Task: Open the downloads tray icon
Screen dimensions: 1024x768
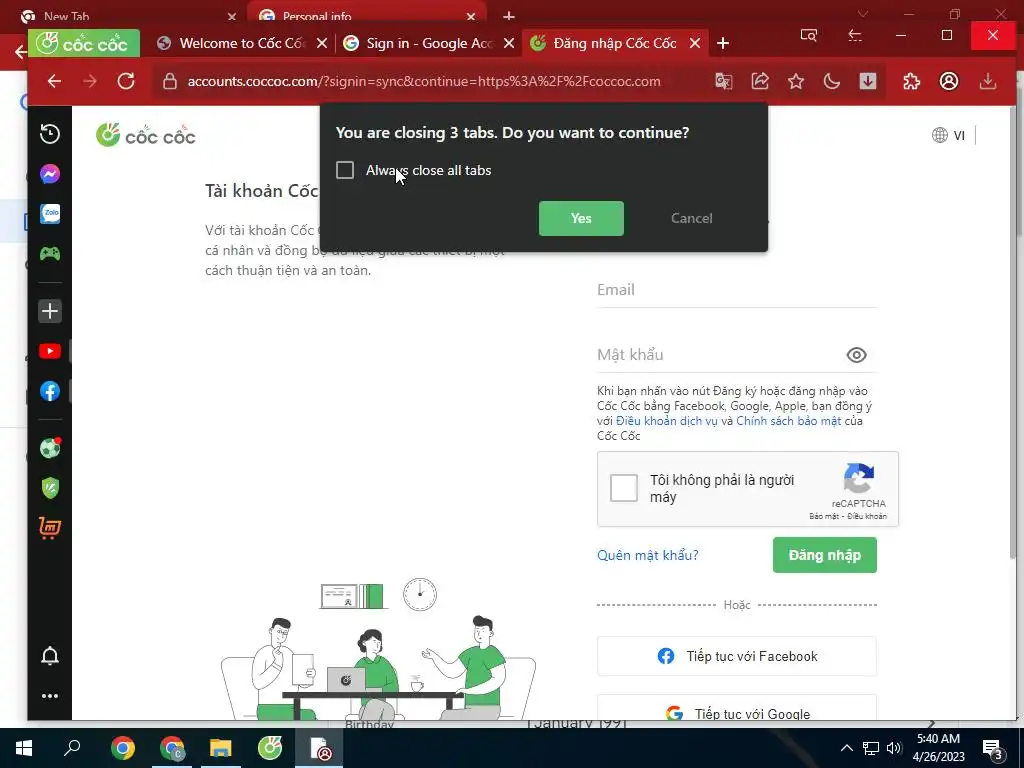Action: [988, 81]
